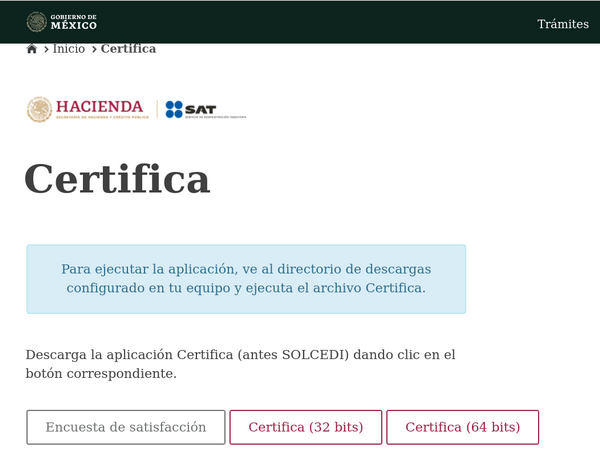This screenshot has height=461, width=600.
Task: Click the blue info alert about ejecutar la aplicación
Action: pyautogui.click(x=246, y=279)
